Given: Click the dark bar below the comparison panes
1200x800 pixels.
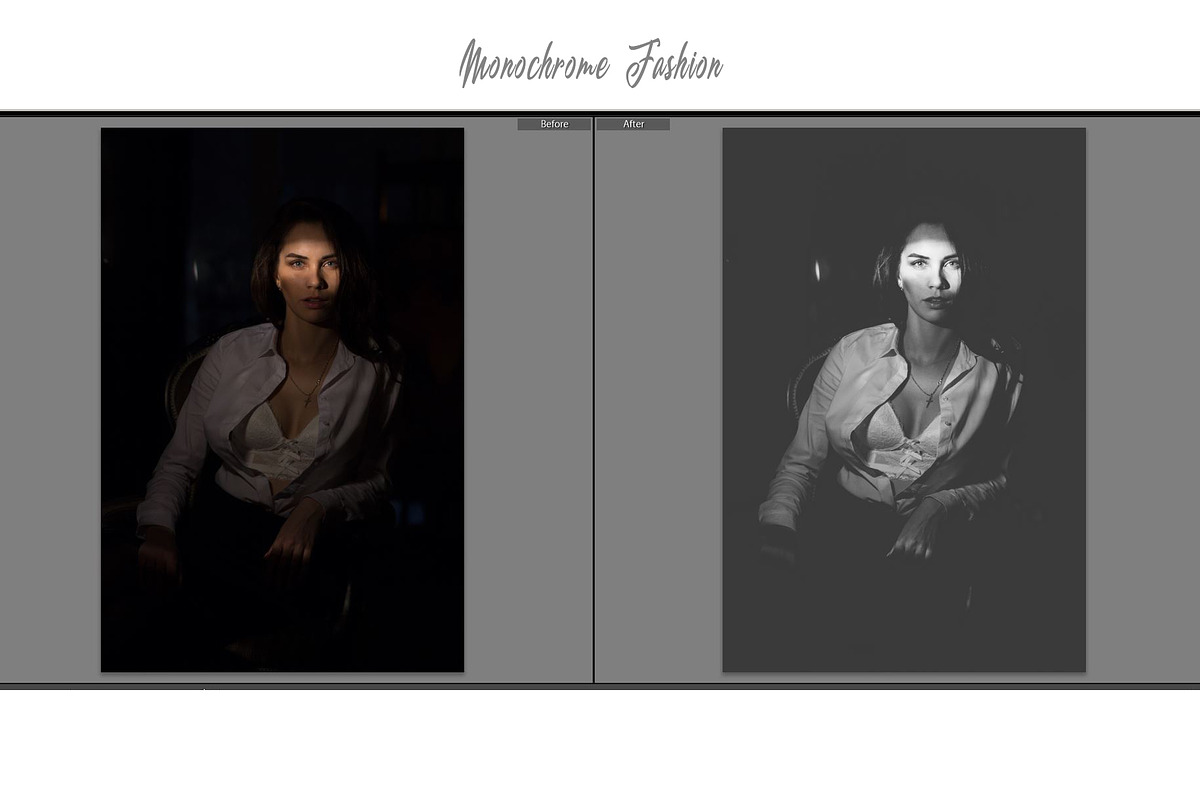Looking at the screenshot, I should [600, 687].
